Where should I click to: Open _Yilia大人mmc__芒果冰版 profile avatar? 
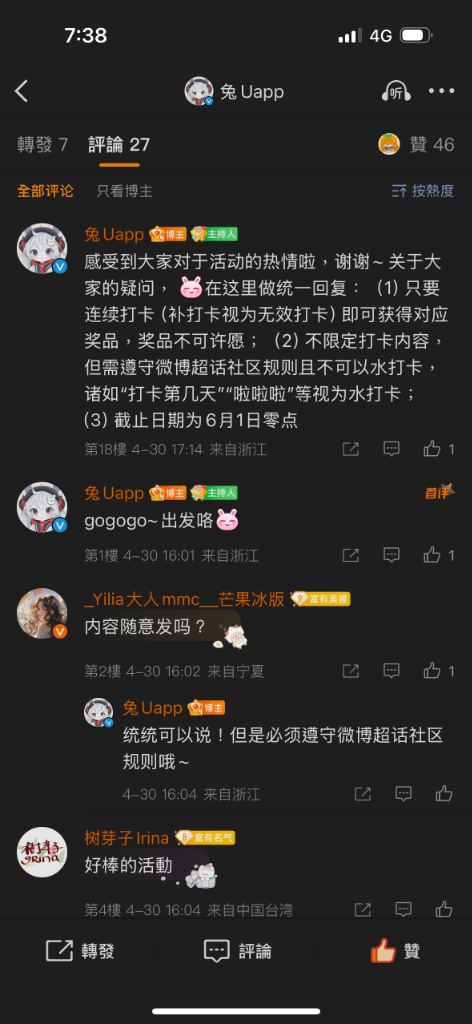click(x=42, y=613)
